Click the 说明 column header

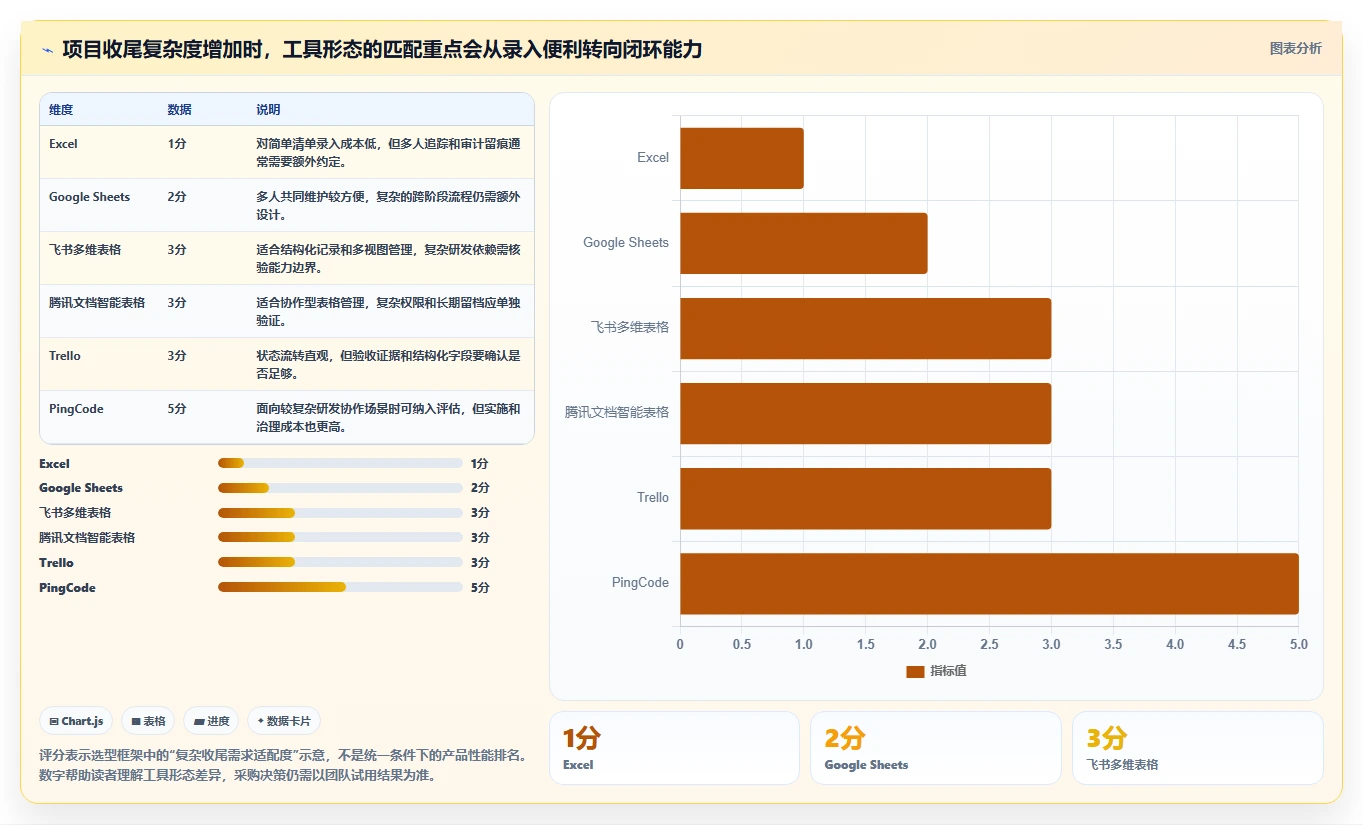tap(268, 110)
